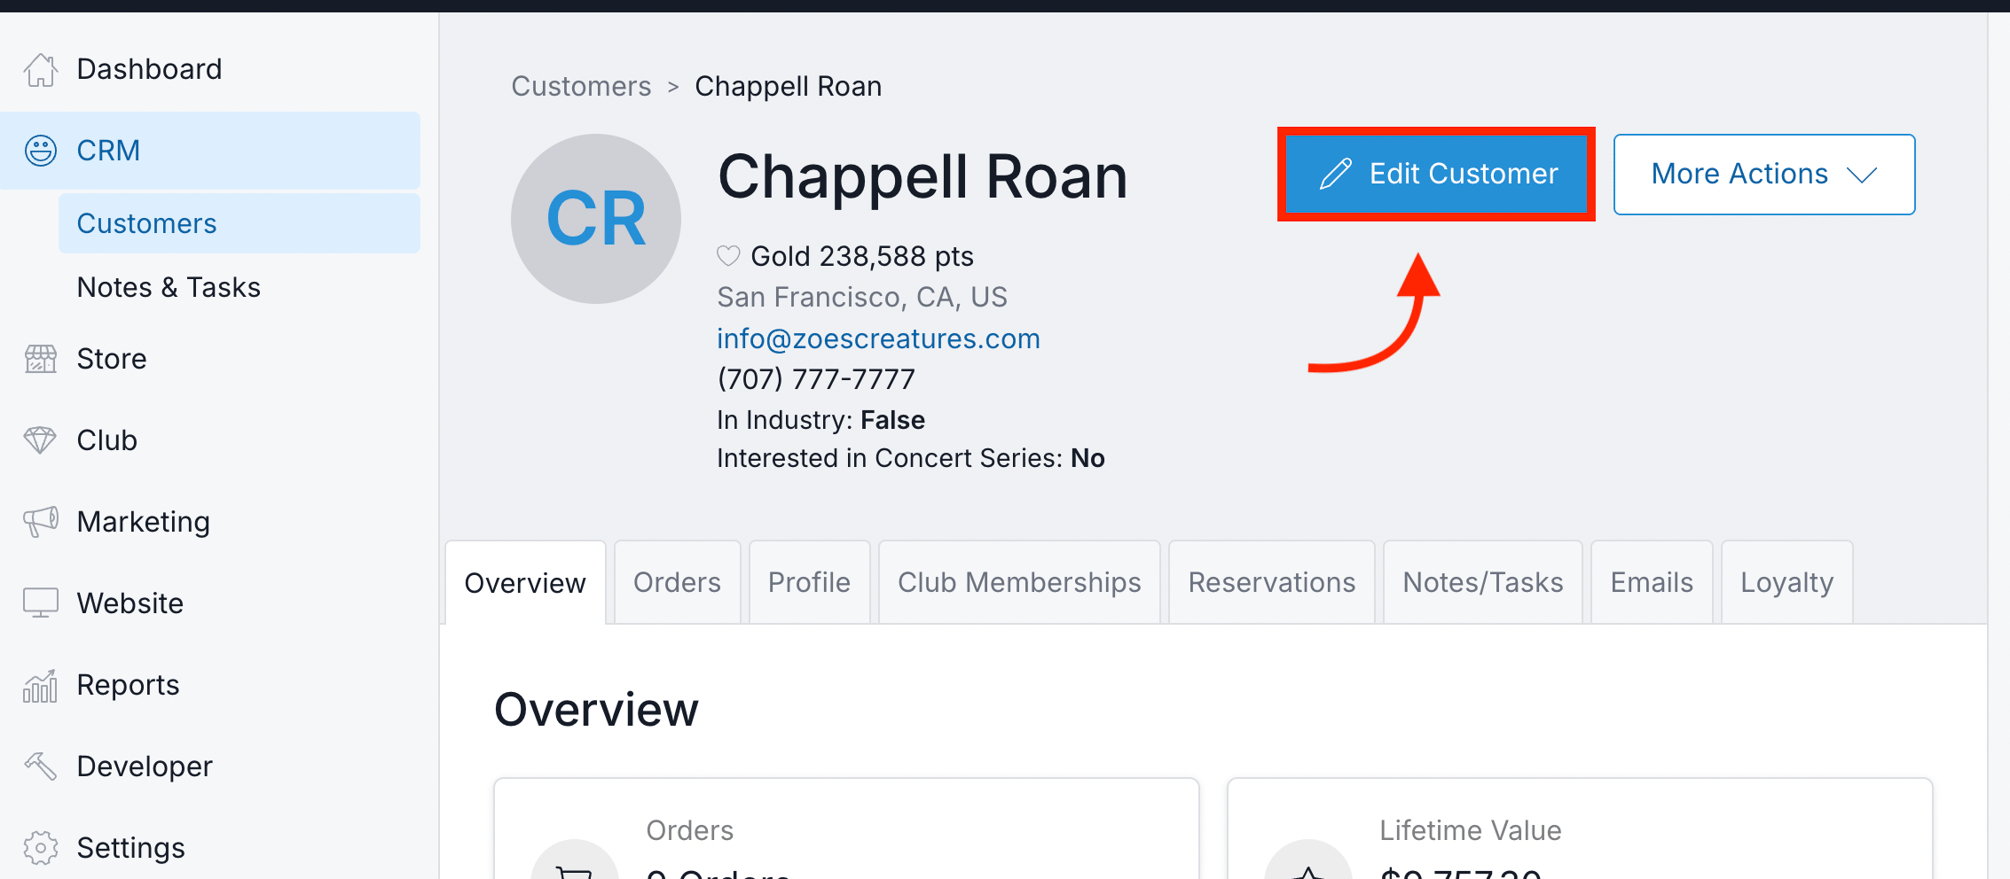Image resolution: width=2010 pixels, height=879 pixels.
Task: Select the Overview tab
Action: pyautogui.click(x=525, y=583)
